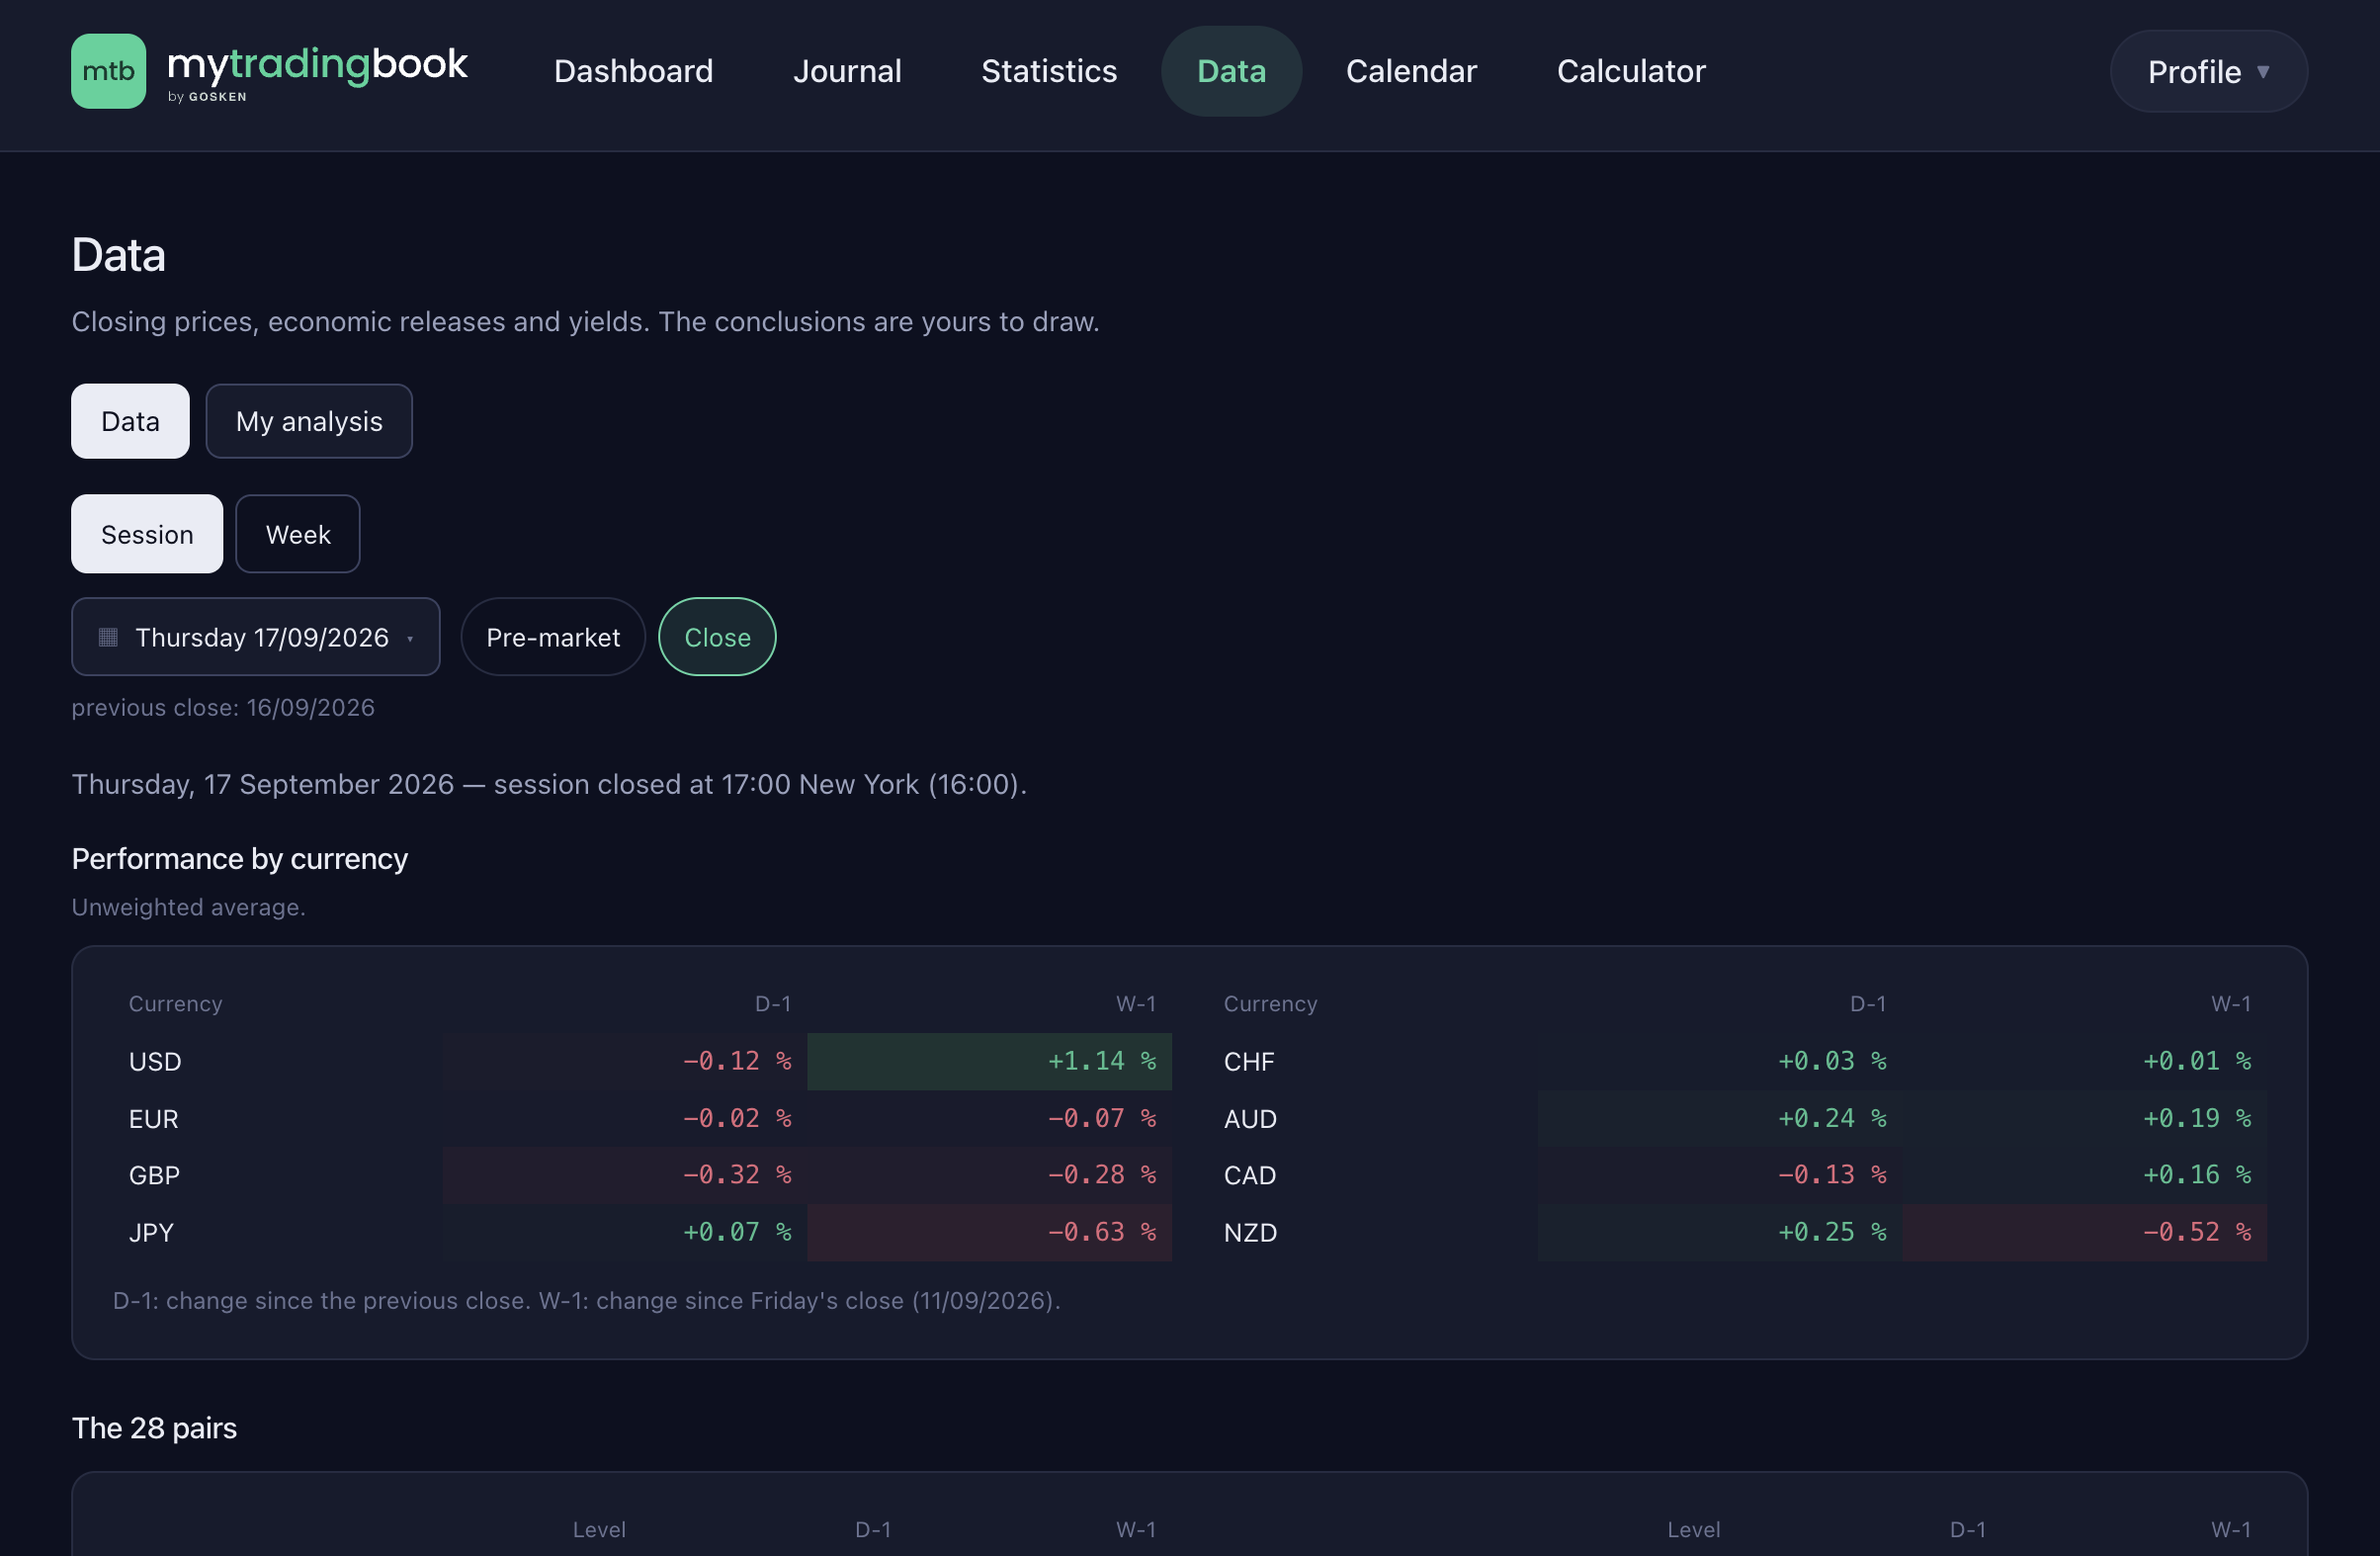Click the 'Performance by currency' heading
This screenshot has height=1556, width=2380.
click(240, 859)
